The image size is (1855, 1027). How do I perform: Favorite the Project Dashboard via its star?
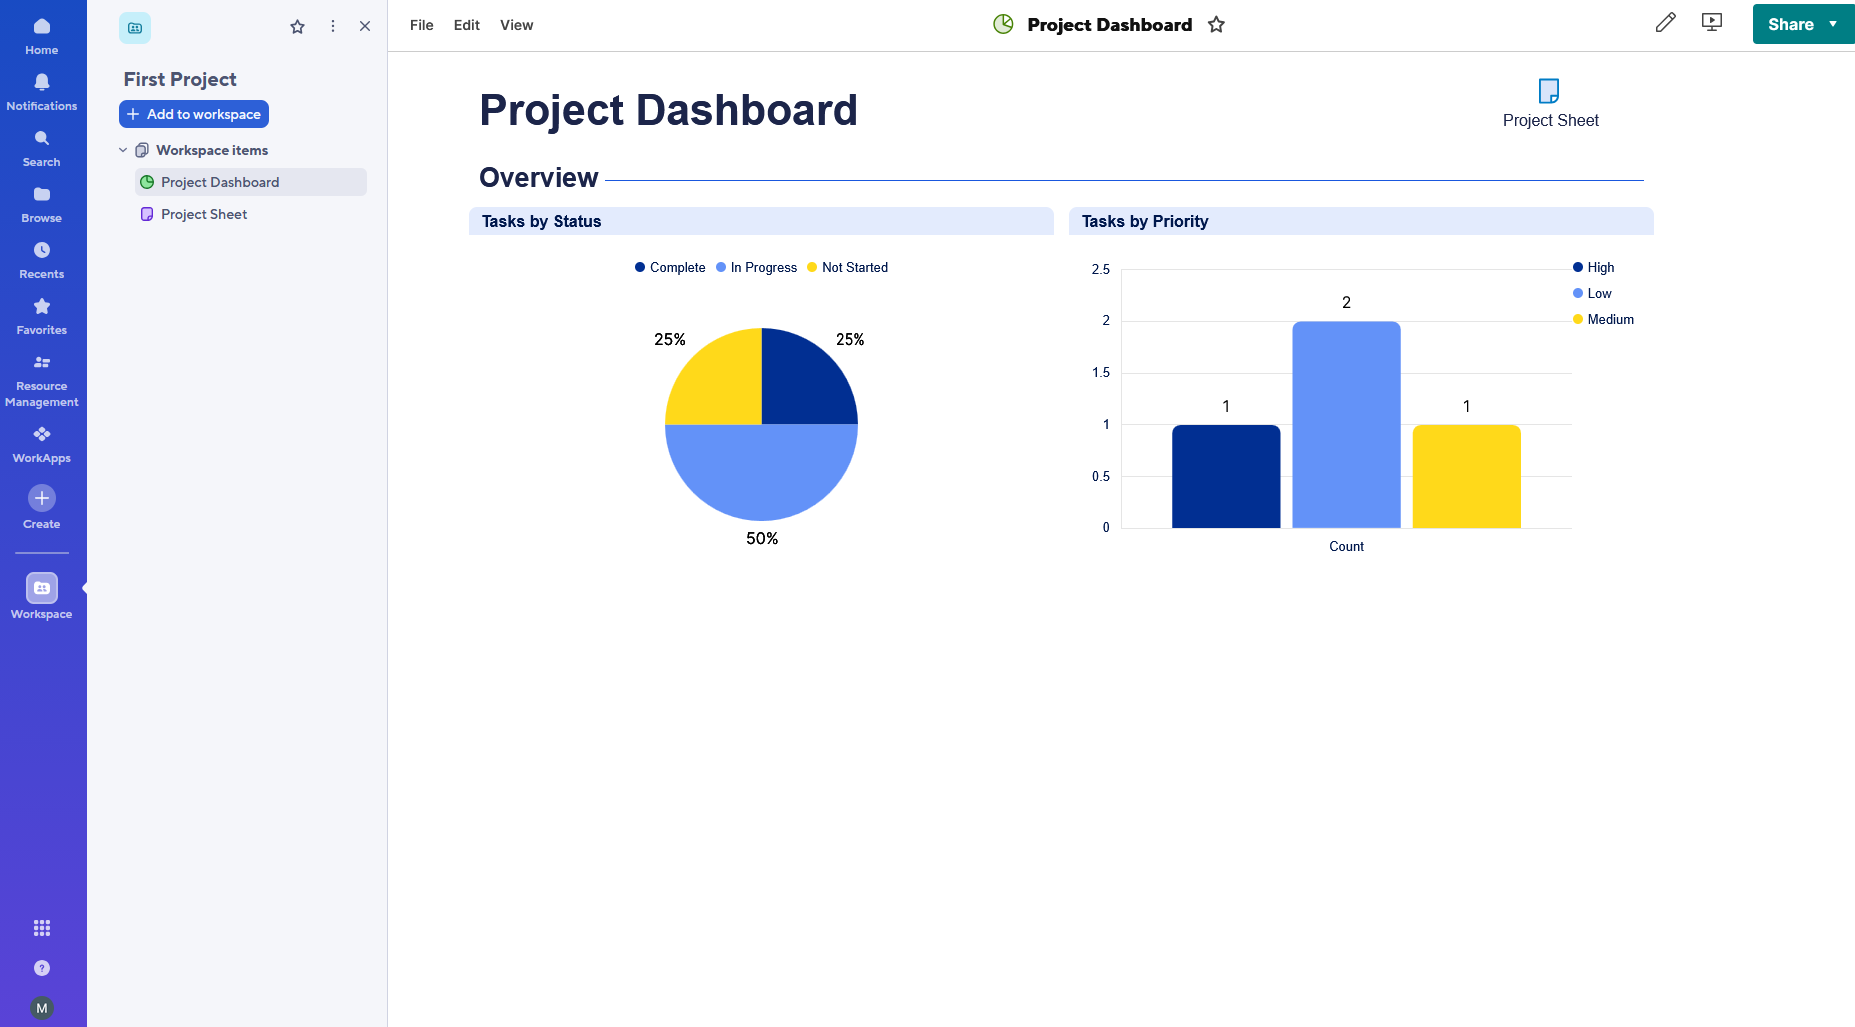click(x=1216, y=24)
